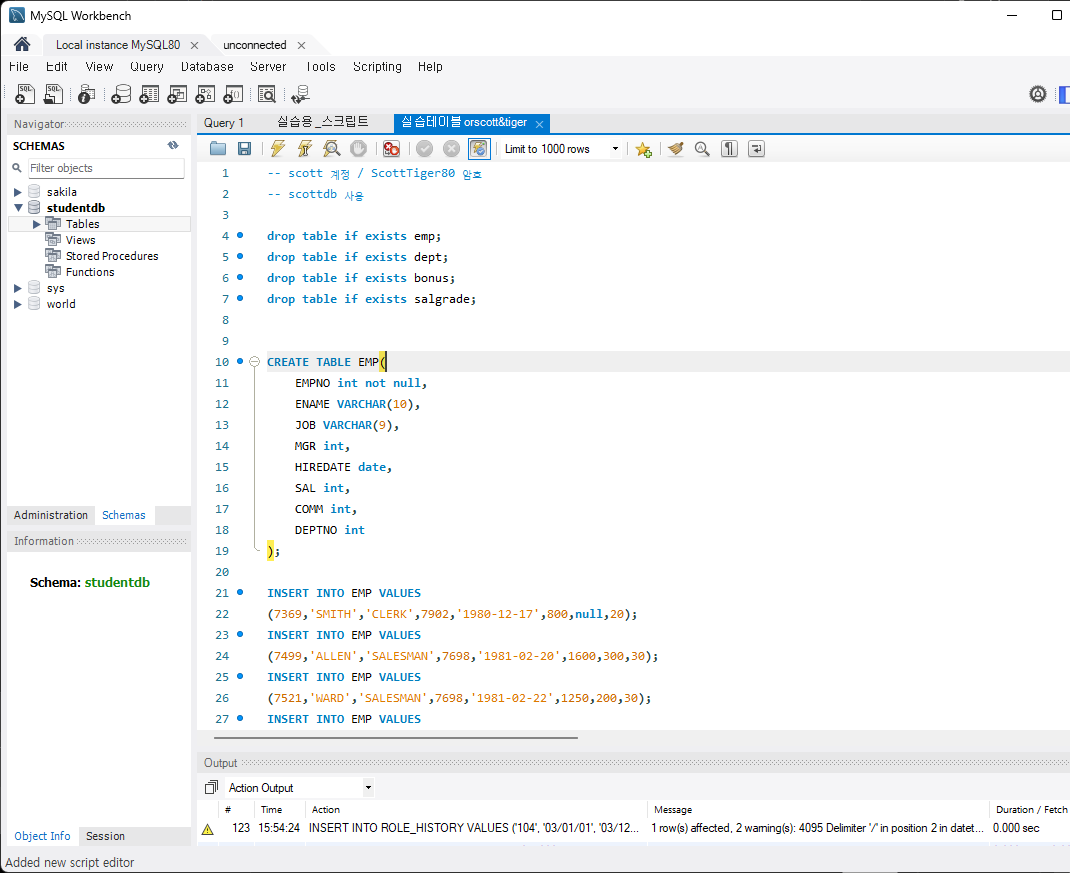The height and width of the screenshot is (873, 1070).
Task: Commit the current transaction
Action: point(424,148)
